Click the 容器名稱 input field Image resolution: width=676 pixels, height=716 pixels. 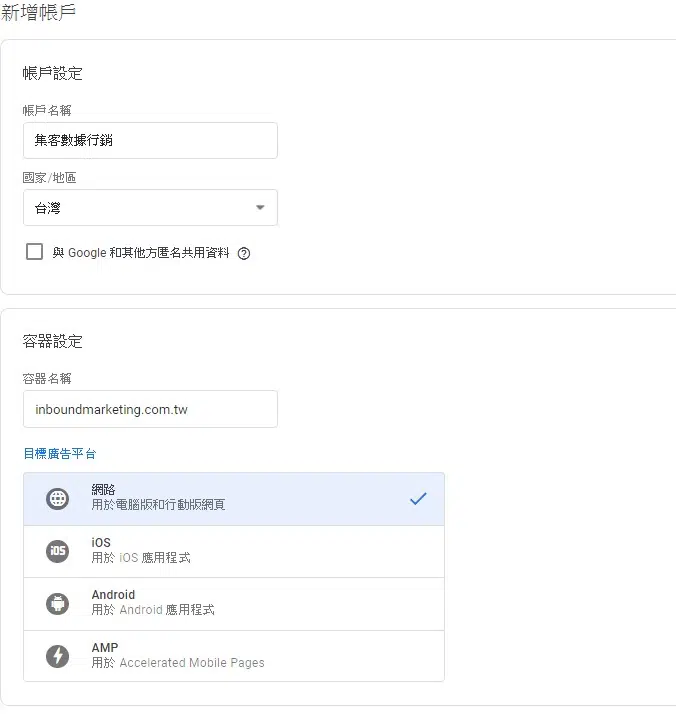click(x=150, y=409)
